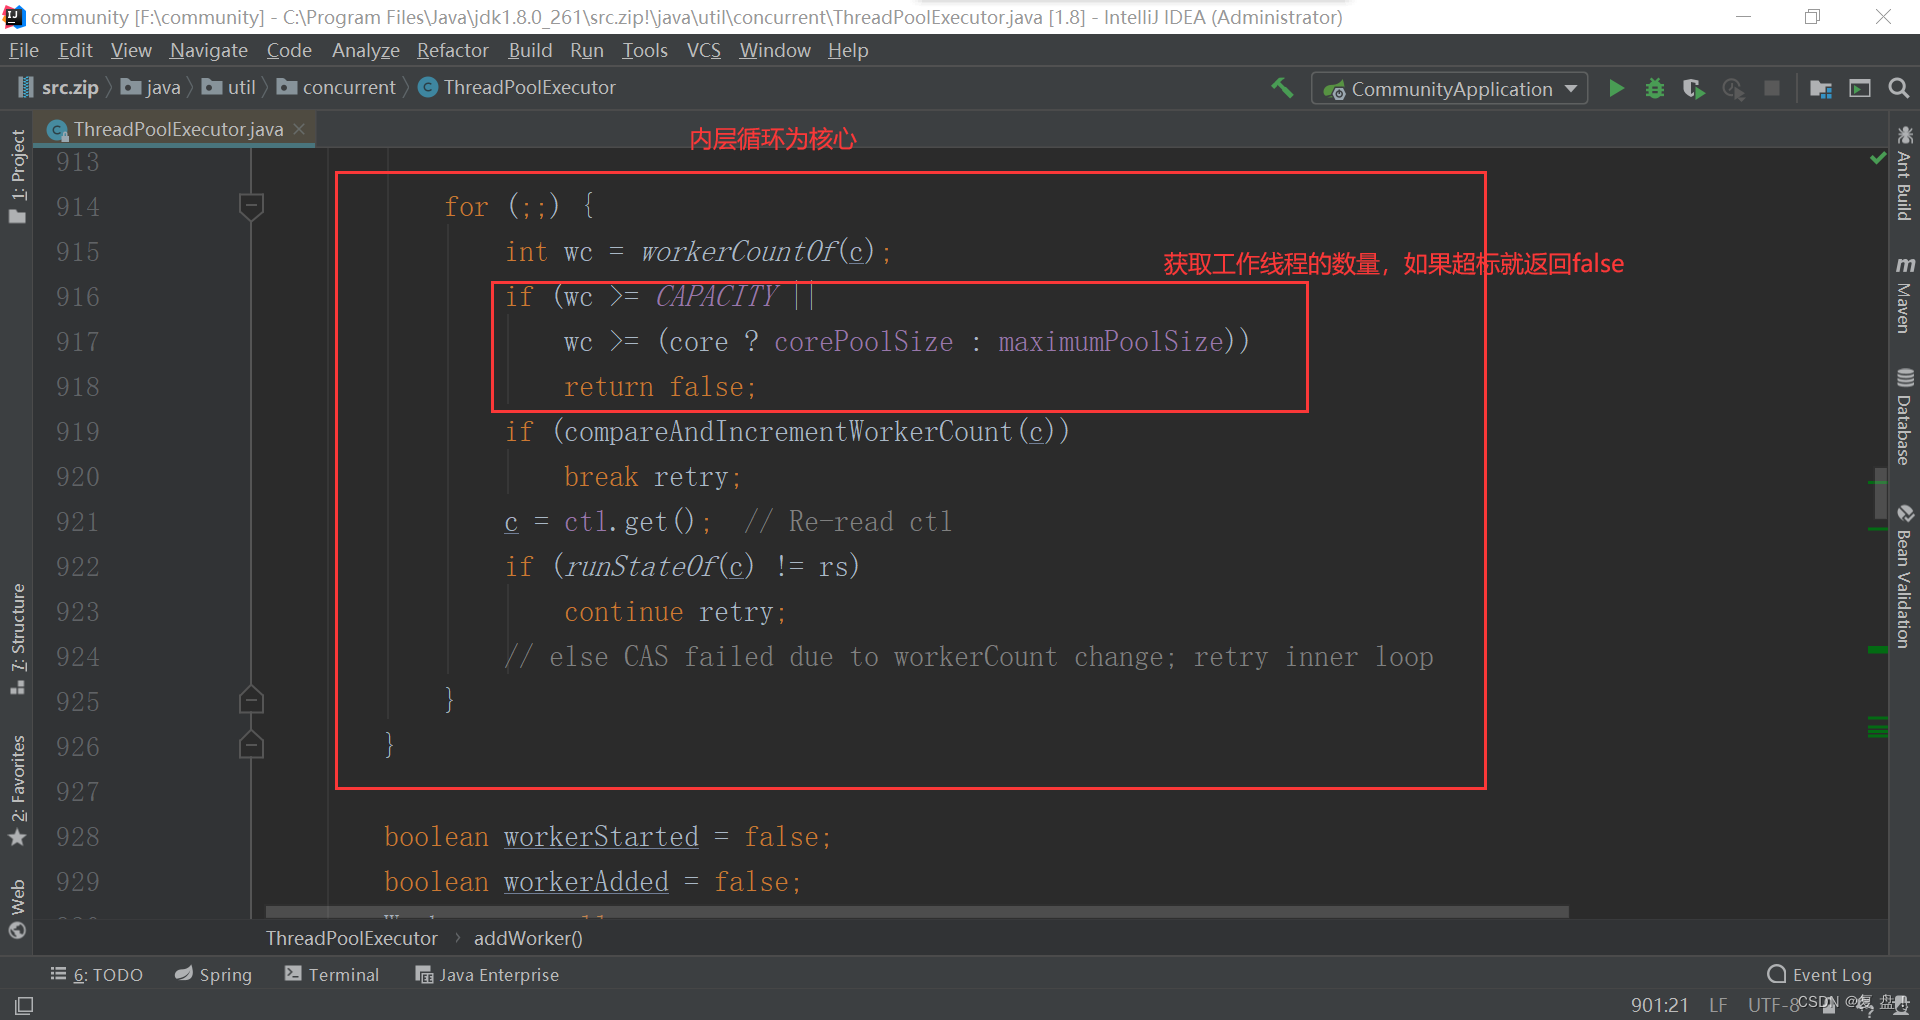Image resolution: width=1920 pixels, height=1020 pixels.
Task: Open the Event Log
Action: click(x=1819, y=974)
